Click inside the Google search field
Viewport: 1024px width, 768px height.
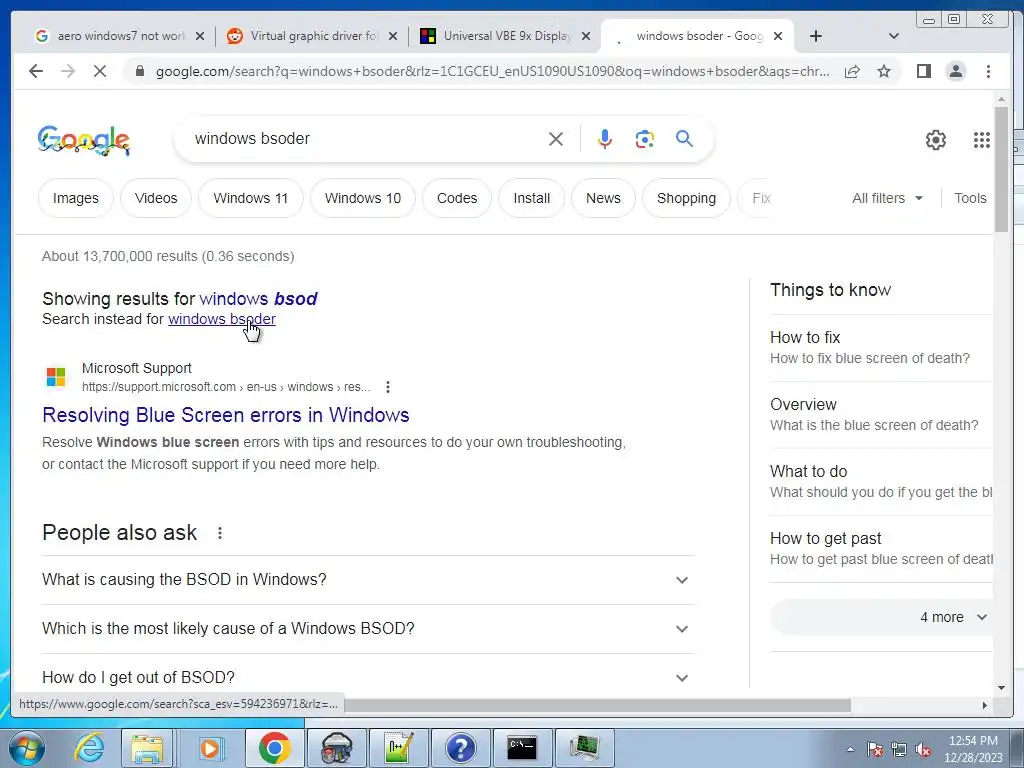pos(366,138)
